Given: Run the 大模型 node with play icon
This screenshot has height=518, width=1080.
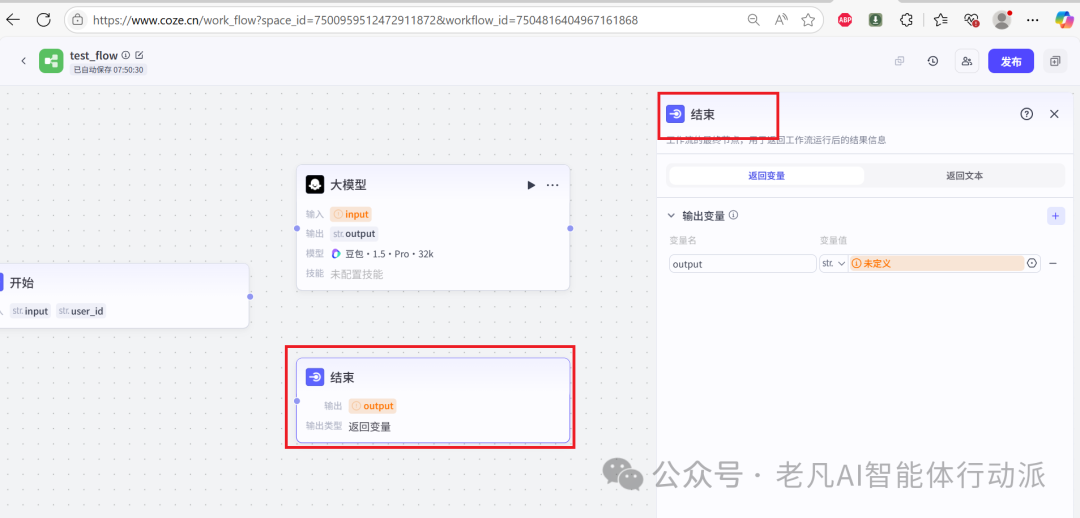Looking at the screenshot, I should (531, 185).
